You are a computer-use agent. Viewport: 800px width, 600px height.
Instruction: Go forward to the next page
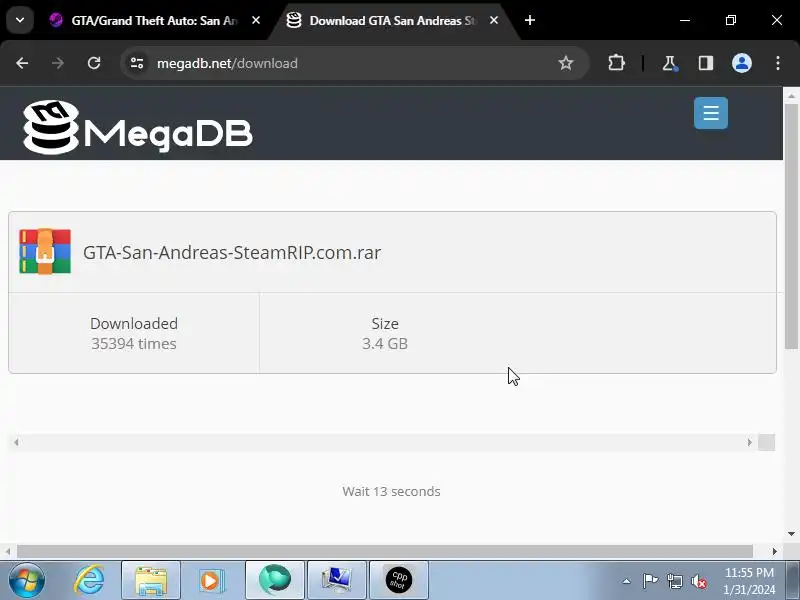click(x=58, y=63)
